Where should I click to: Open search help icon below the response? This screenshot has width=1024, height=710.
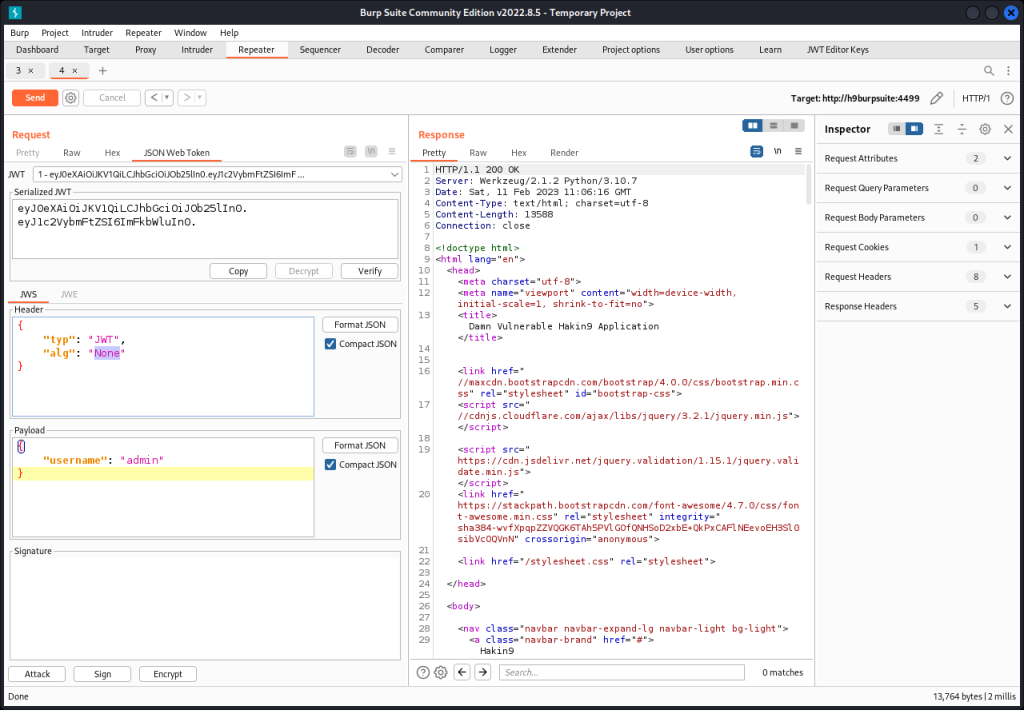(x=423, y=673)
